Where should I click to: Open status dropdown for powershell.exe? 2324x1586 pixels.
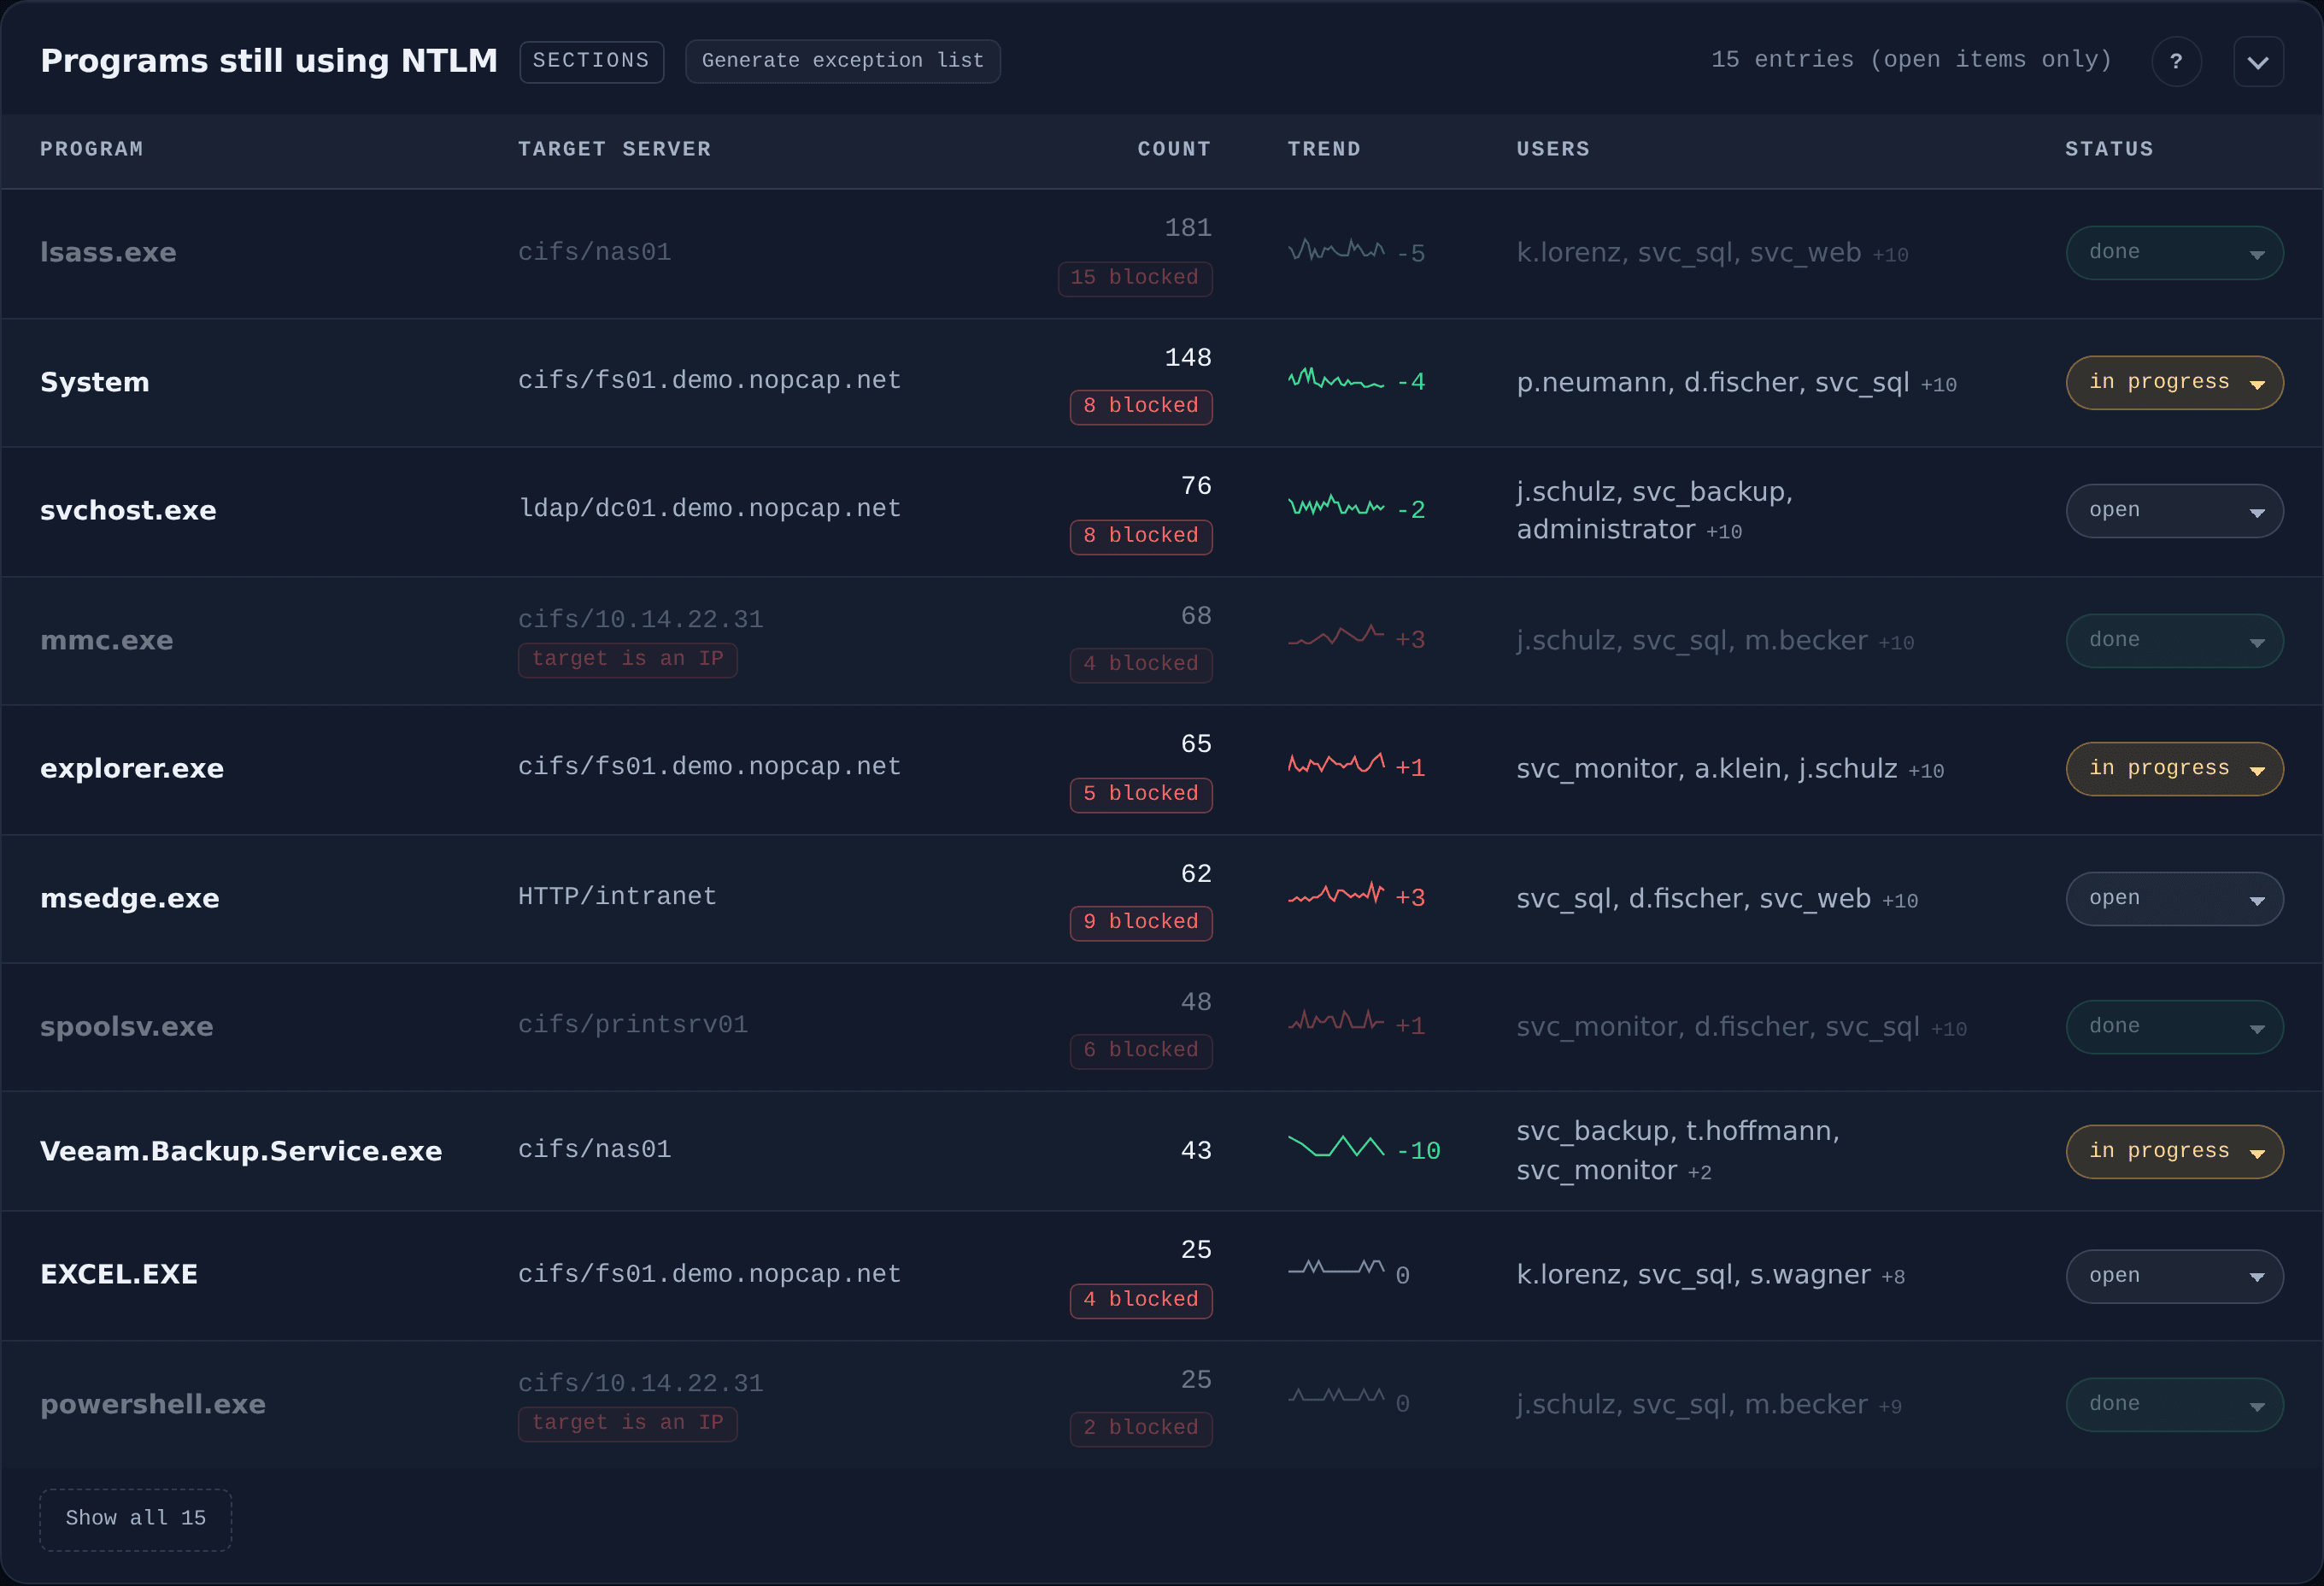(2174, 1405)
